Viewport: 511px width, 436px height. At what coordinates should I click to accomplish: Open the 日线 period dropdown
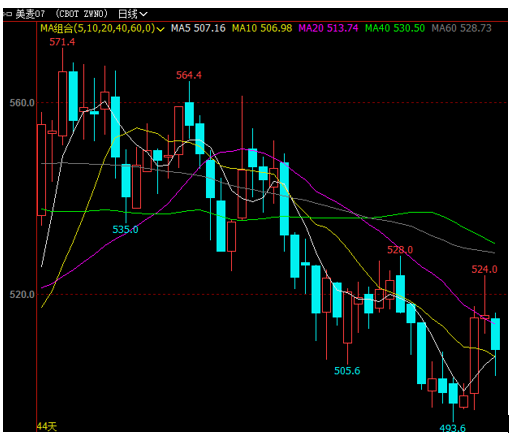133,14
